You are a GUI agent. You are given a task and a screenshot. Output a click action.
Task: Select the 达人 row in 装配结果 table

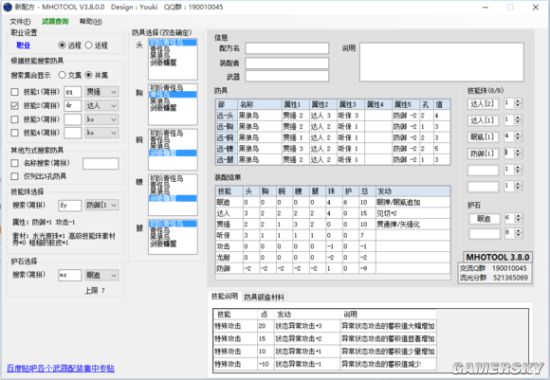tap(333, 213)
